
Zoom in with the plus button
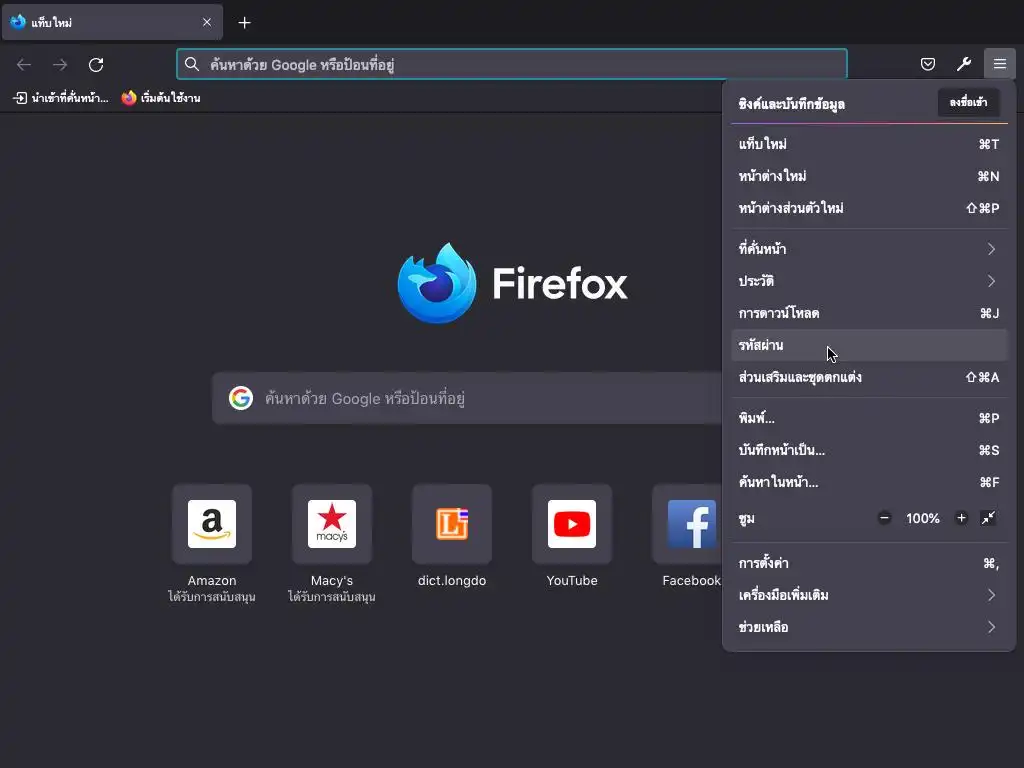(961, 518)
